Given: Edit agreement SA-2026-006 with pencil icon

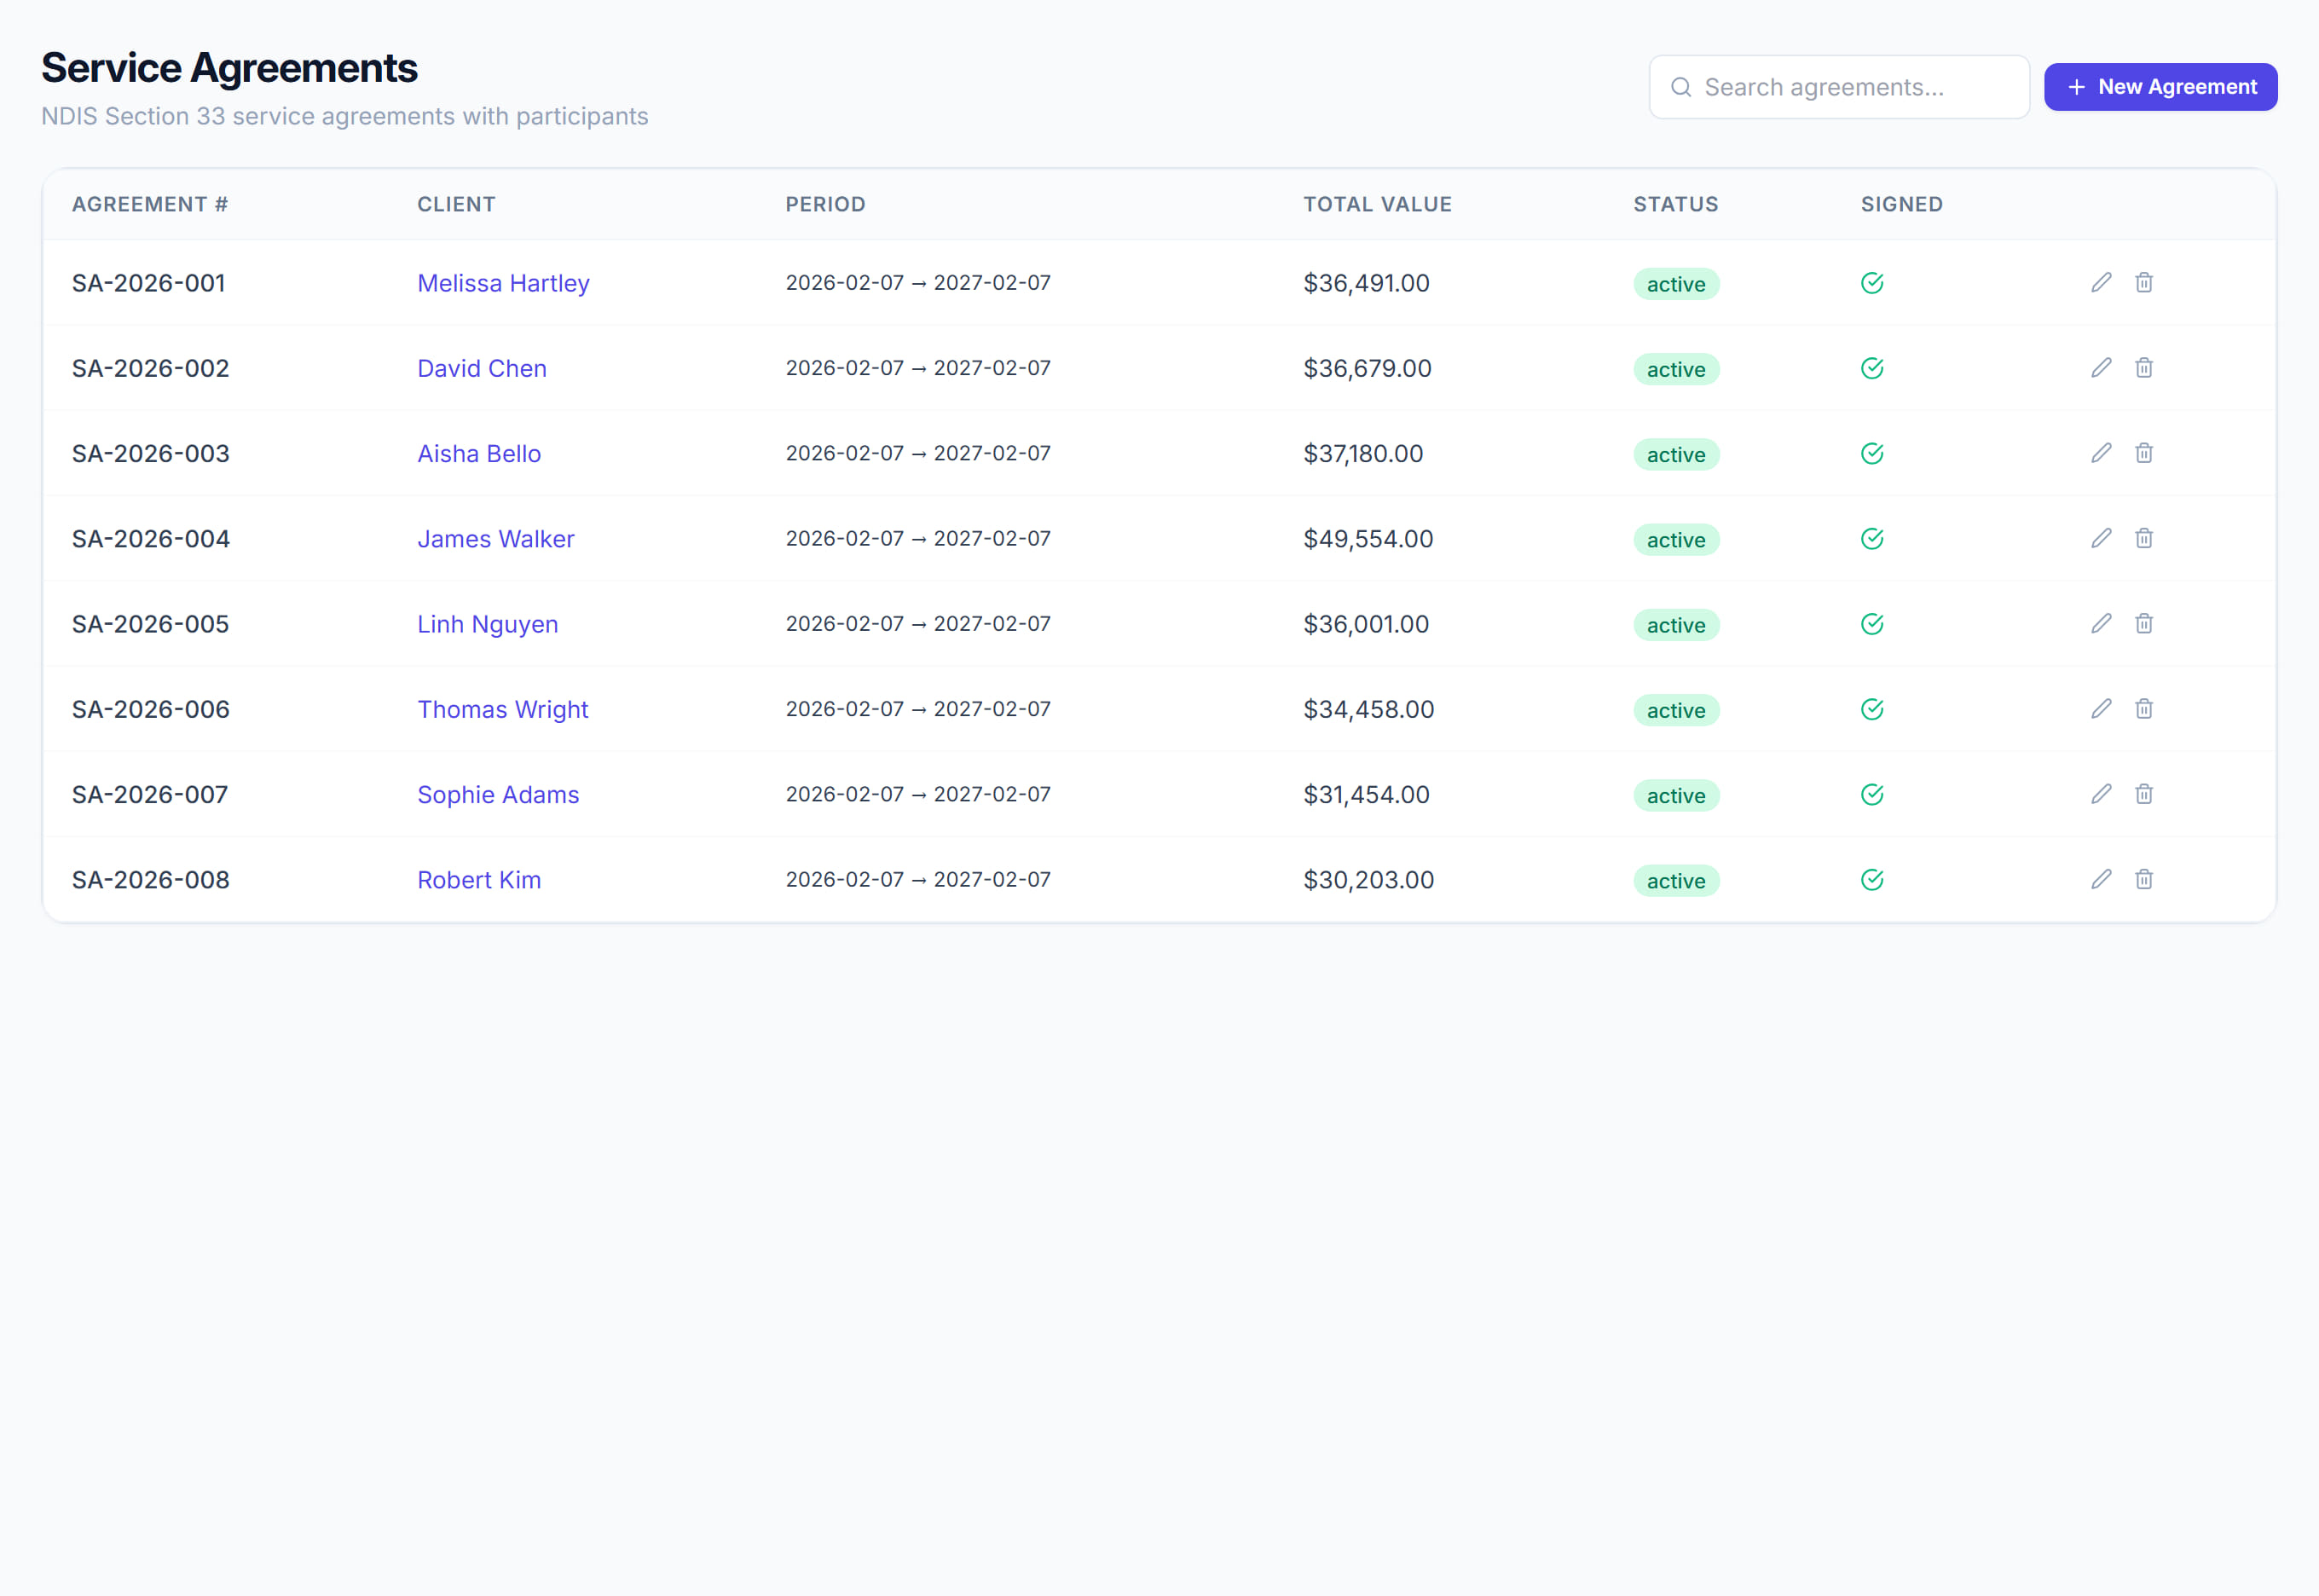Looking at the screenshot, I should pyautogui.click(x=2101, y=709).
